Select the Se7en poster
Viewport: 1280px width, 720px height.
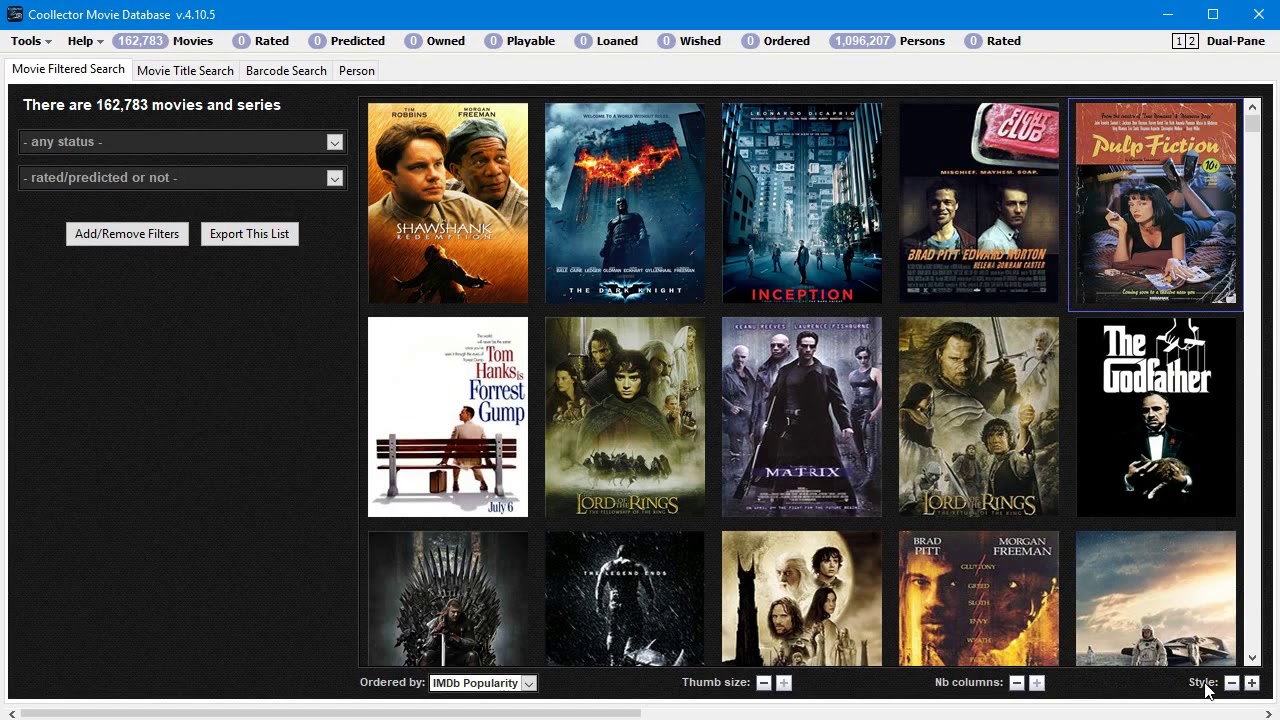coord(979,598)
